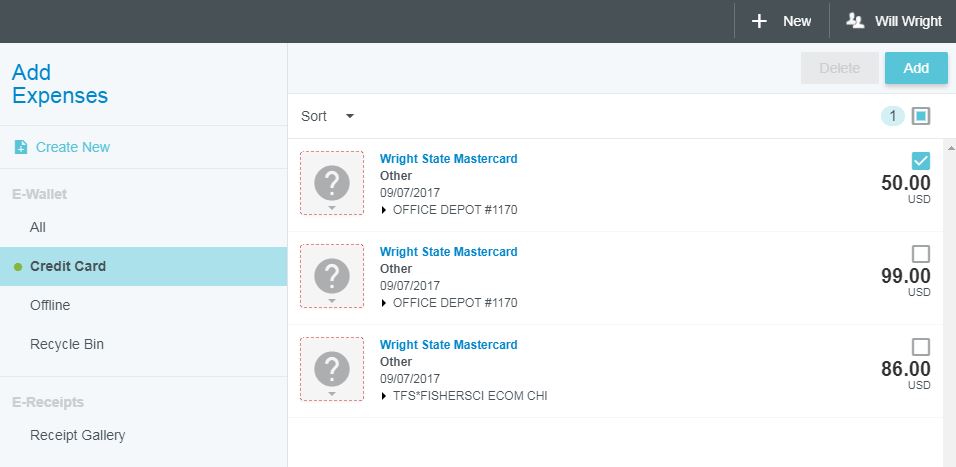Click the question mark icon for 99.00 expense
956x467 pixels.
332,276
